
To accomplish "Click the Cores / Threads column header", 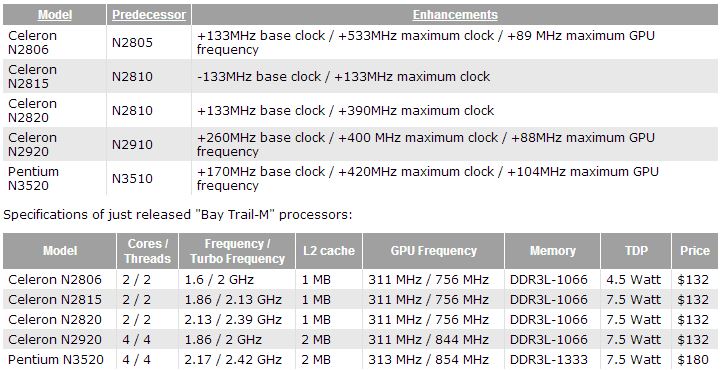I will pyautogui.click(x=148, y=251).
